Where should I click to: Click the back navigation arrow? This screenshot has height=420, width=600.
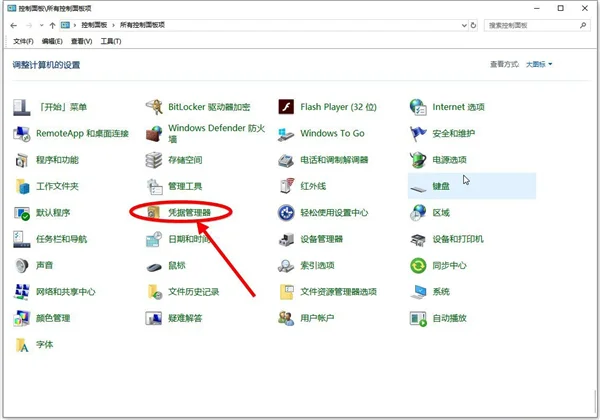[14, 25]
